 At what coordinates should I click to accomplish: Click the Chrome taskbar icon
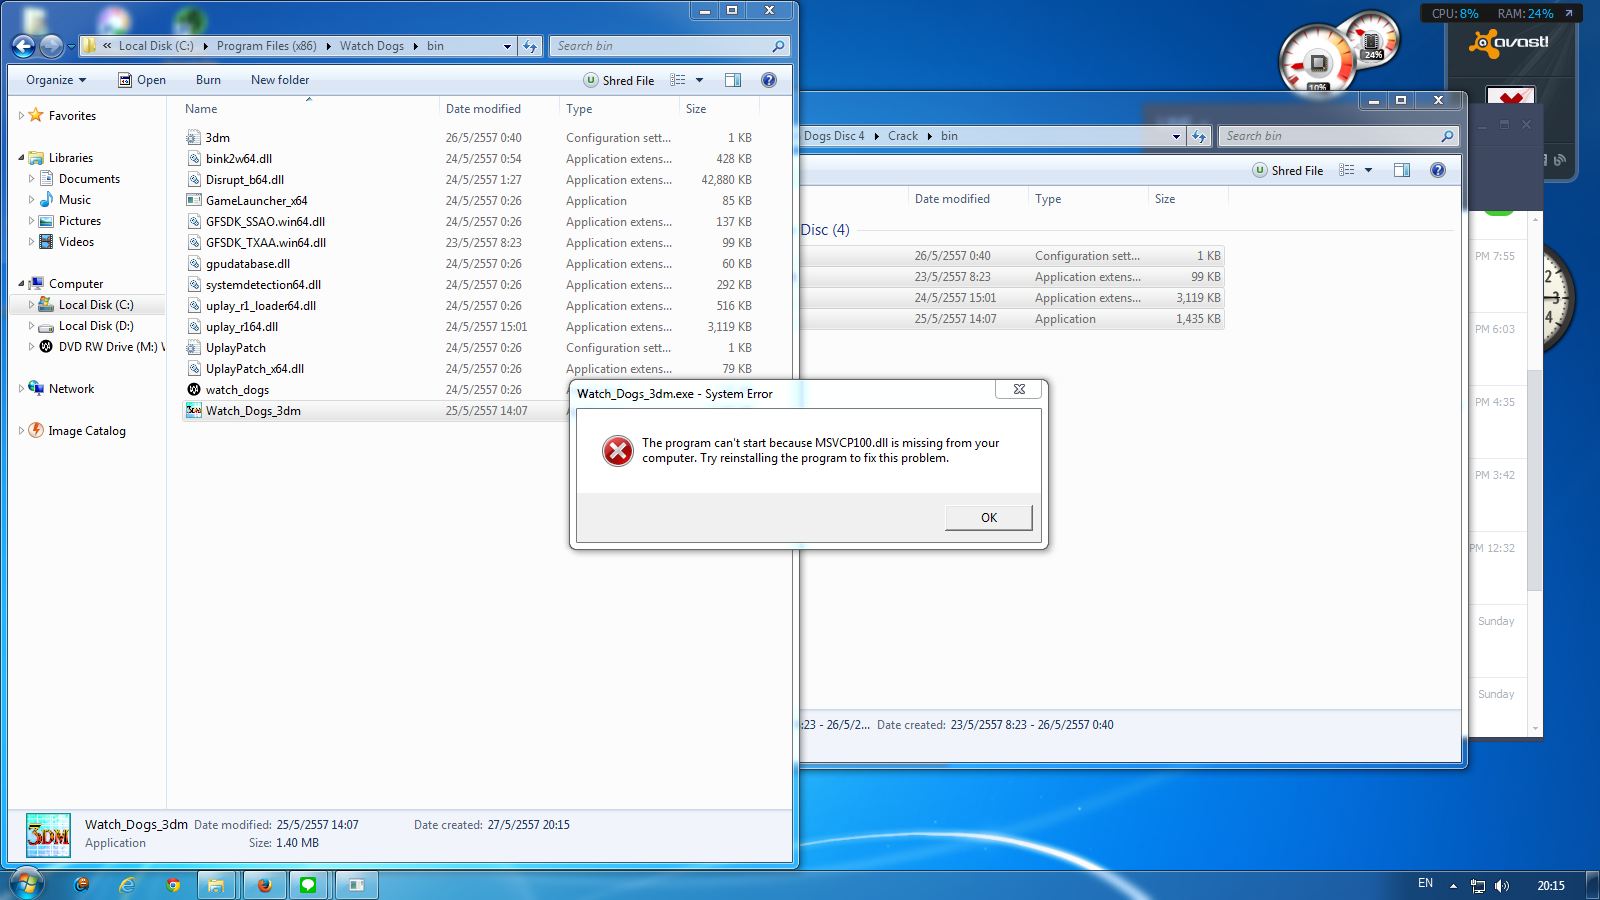173,885
